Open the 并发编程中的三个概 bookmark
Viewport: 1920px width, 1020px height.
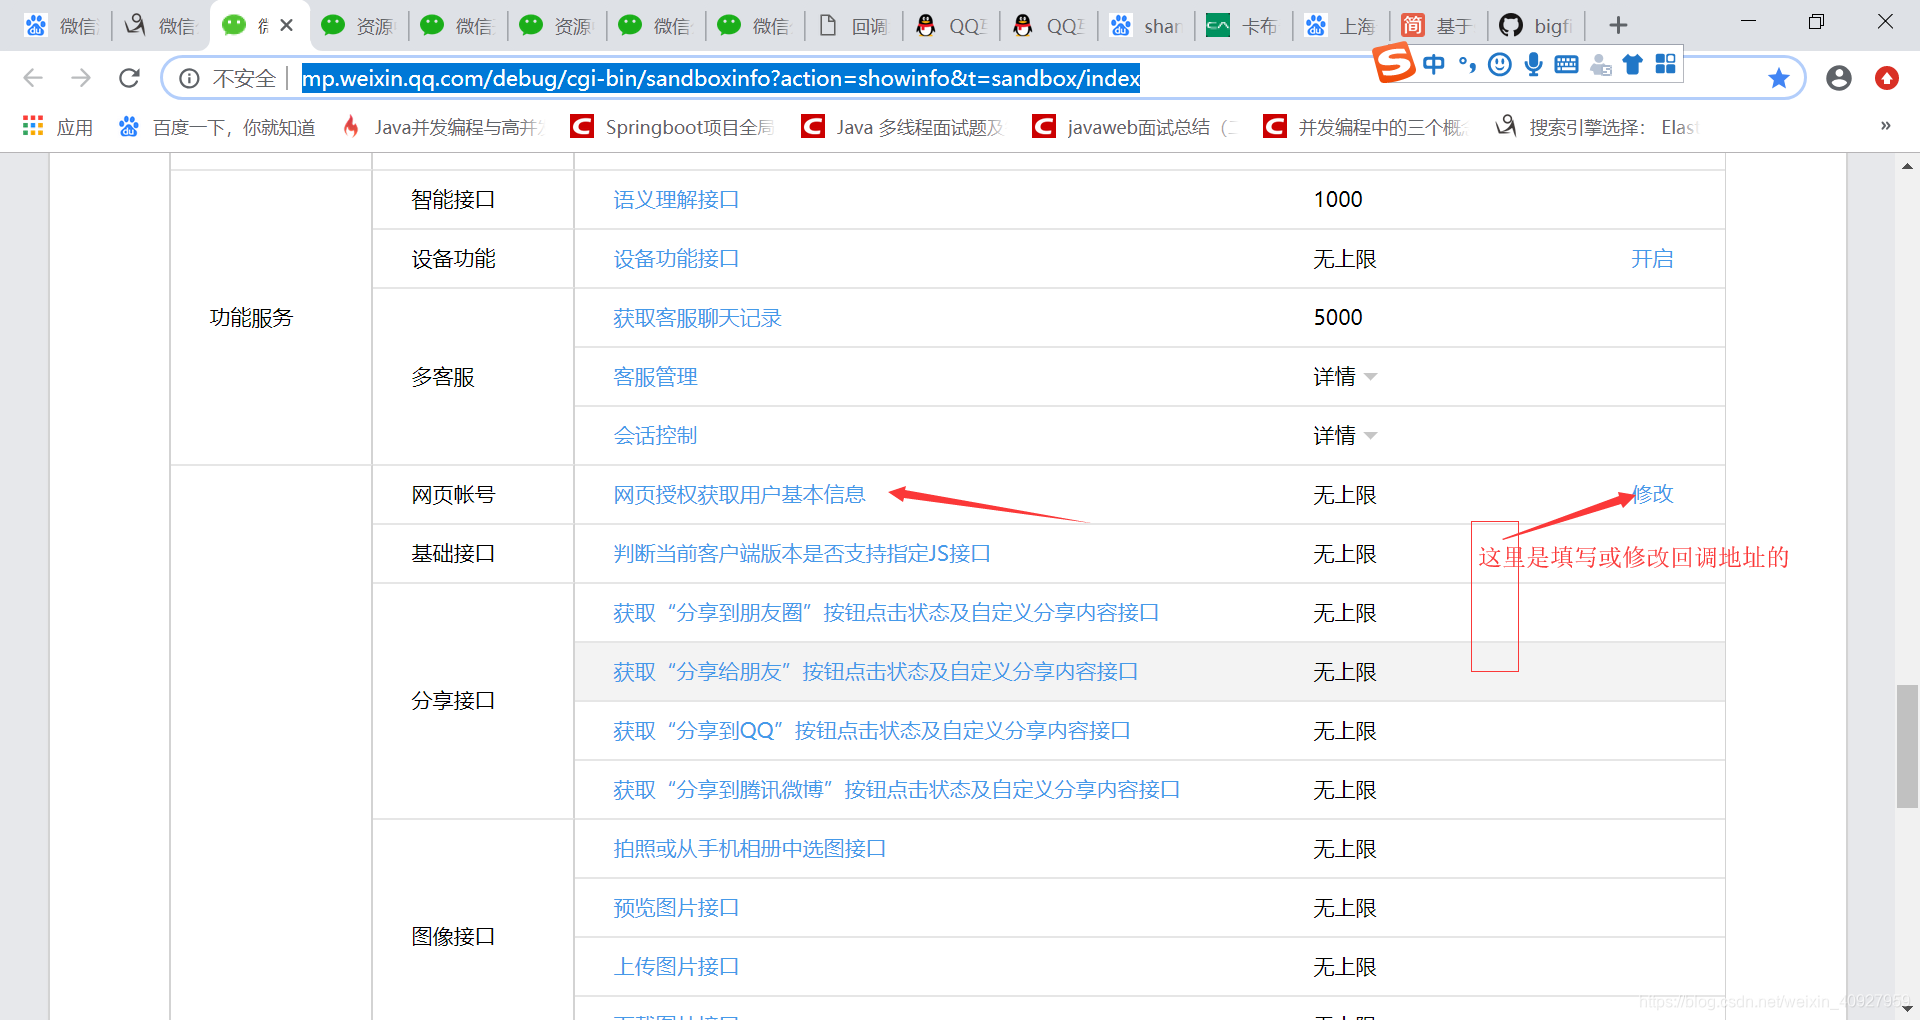(1366, 126)
